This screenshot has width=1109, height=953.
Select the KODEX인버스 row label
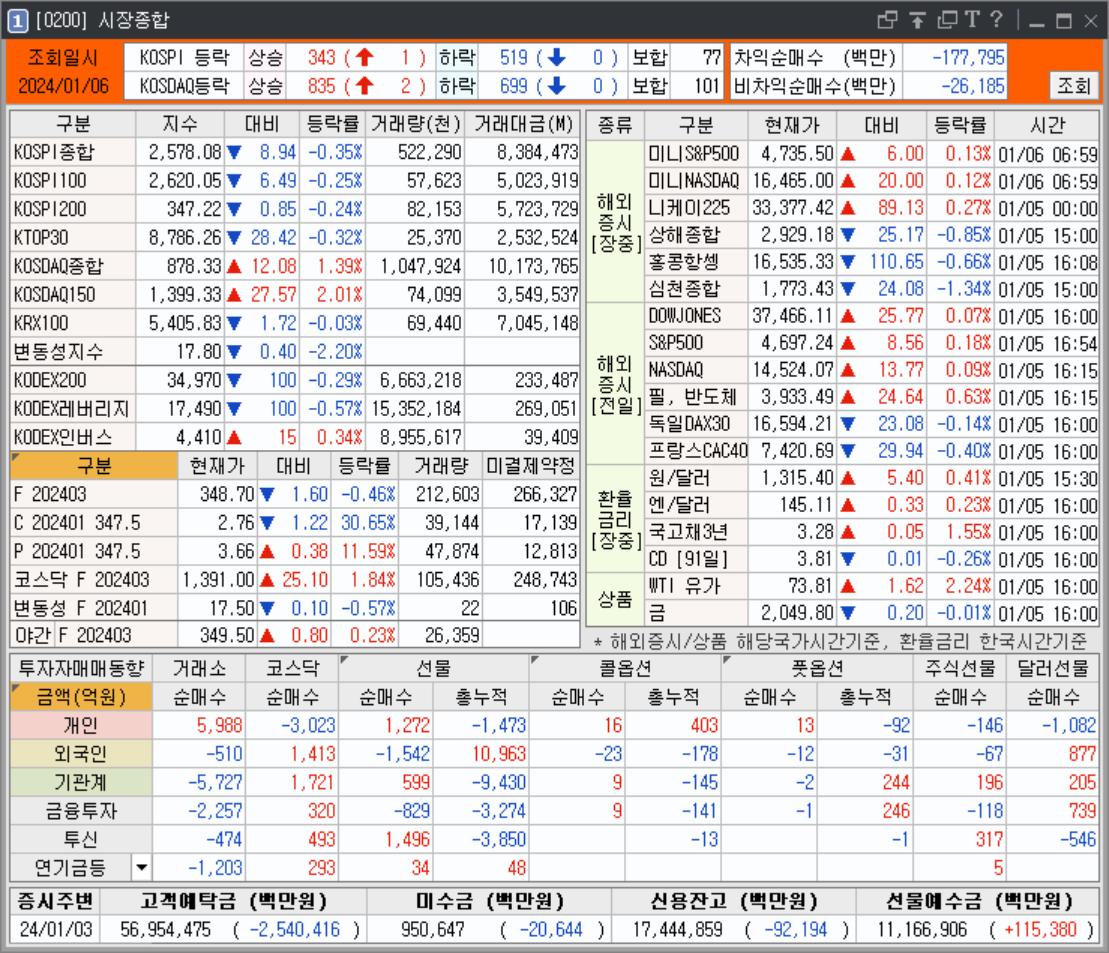click(x=73, y=437)
